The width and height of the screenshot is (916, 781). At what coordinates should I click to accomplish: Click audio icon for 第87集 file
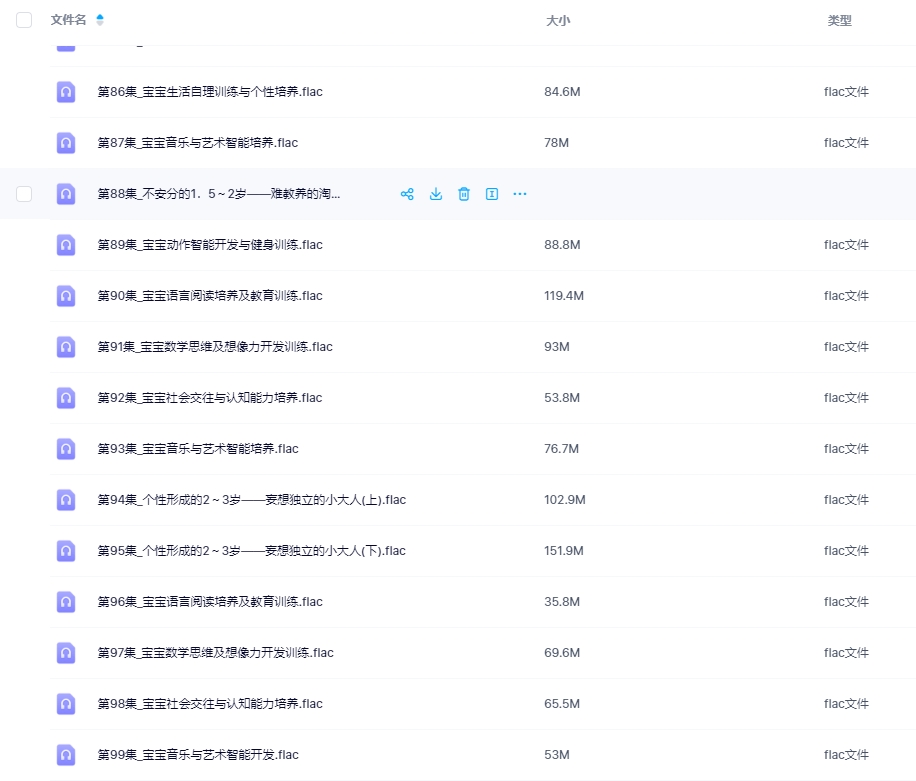66,143
